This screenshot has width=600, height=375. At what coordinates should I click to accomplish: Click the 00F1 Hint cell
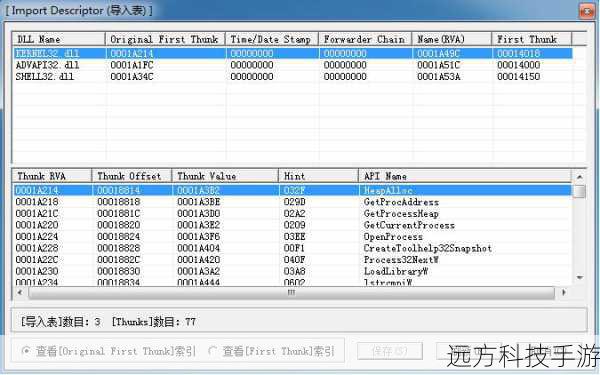[294, 248]
